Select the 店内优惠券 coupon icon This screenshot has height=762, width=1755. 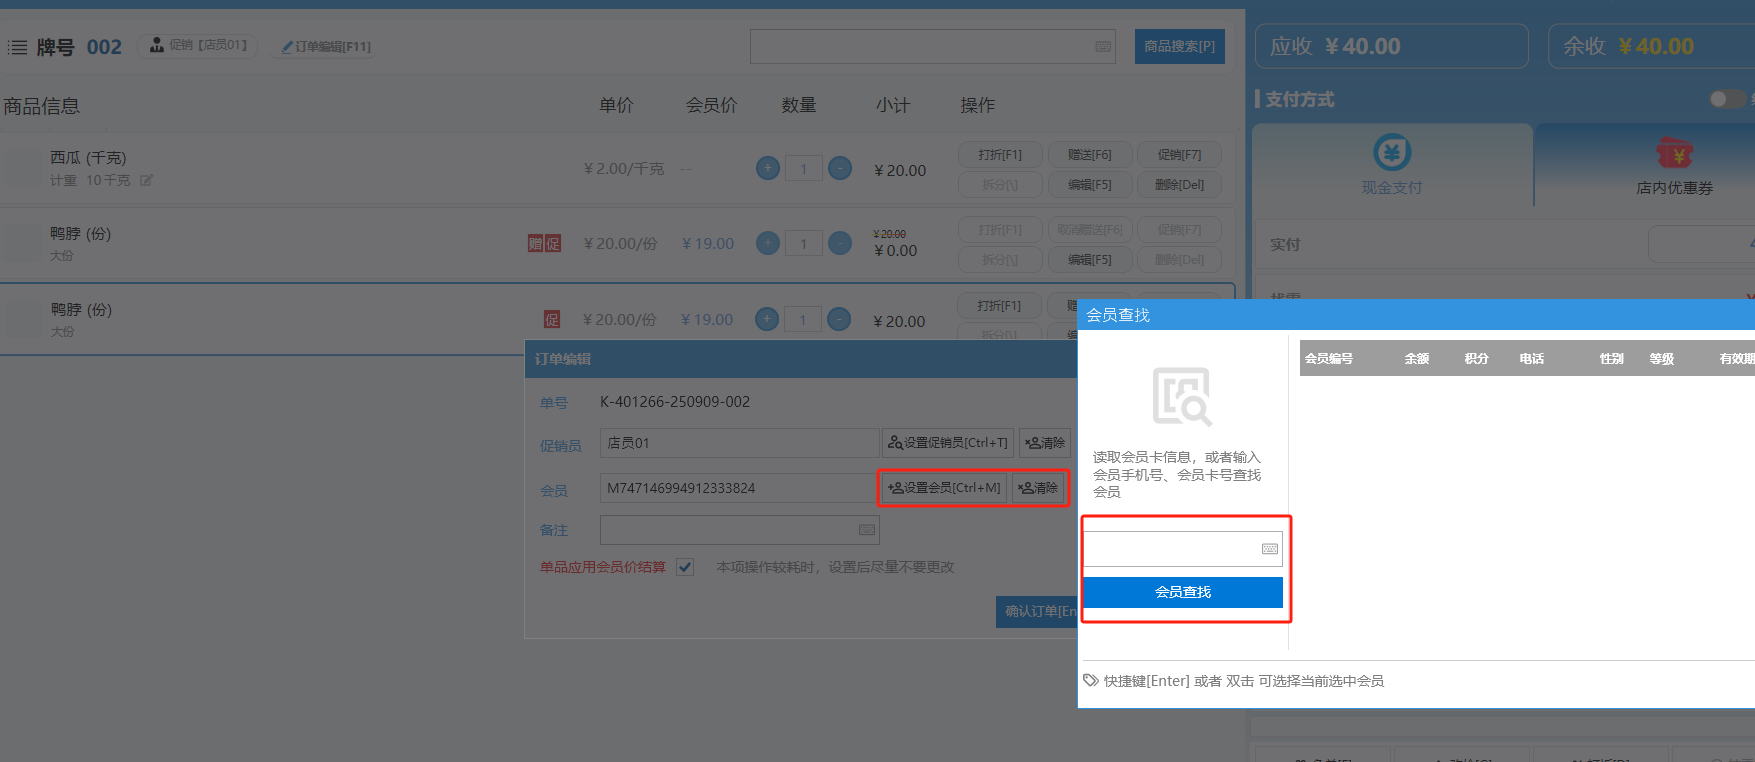1674,154
